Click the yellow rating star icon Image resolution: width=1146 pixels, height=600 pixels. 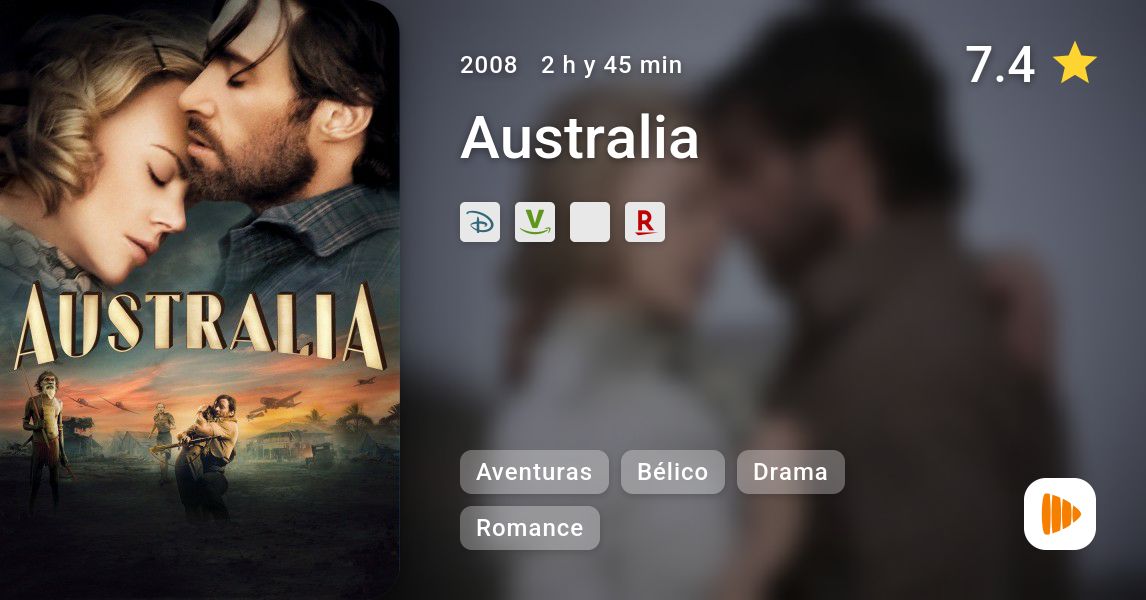click(1074, 64)
